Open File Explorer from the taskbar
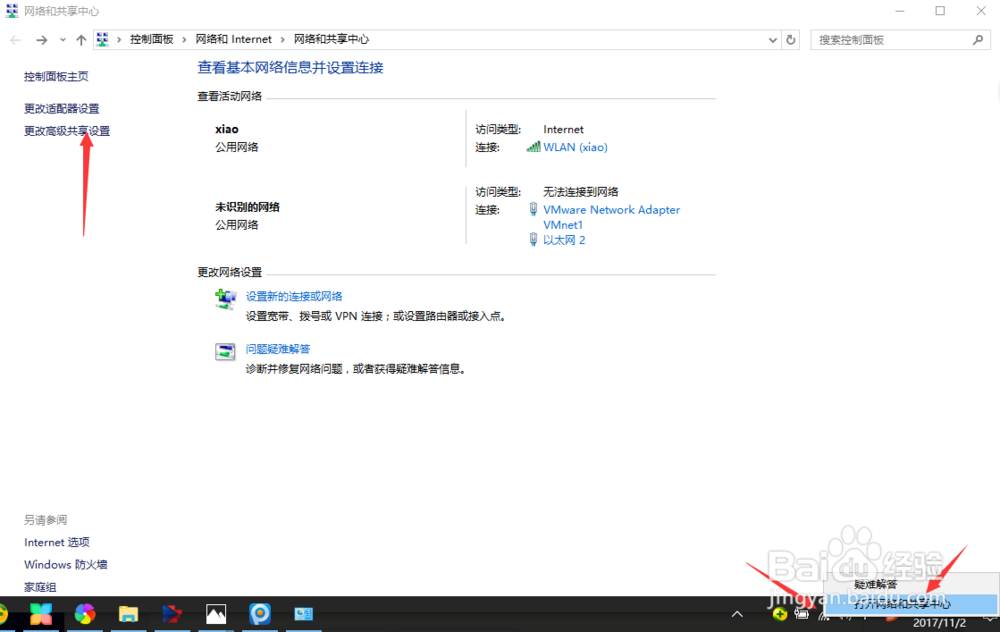The height and width of the screenshot is (632, 1000). tap(128, 613)
